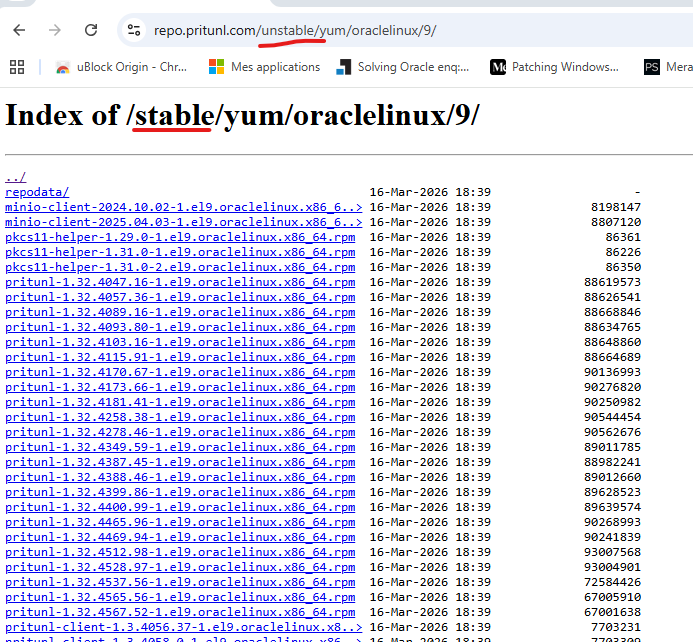This screenshot has height=642, width=693.
Task: Open the repodata/ folder link
Action: pyautogui.click(x=37, y=192)
